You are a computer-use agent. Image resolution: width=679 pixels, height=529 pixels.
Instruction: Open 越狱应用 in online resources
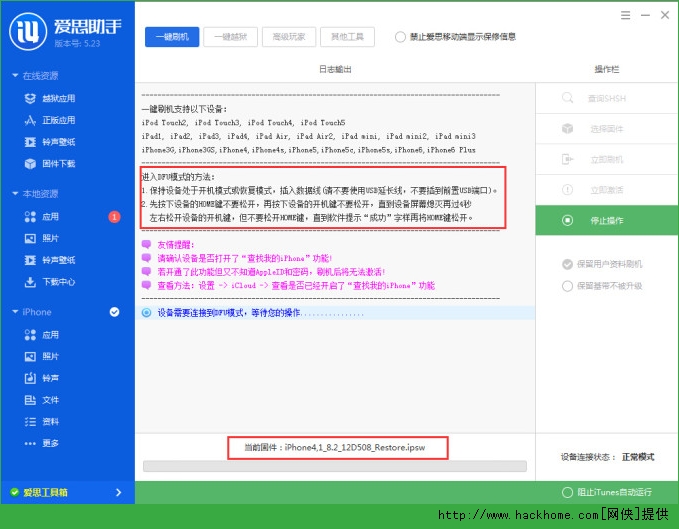pos(58,99)
